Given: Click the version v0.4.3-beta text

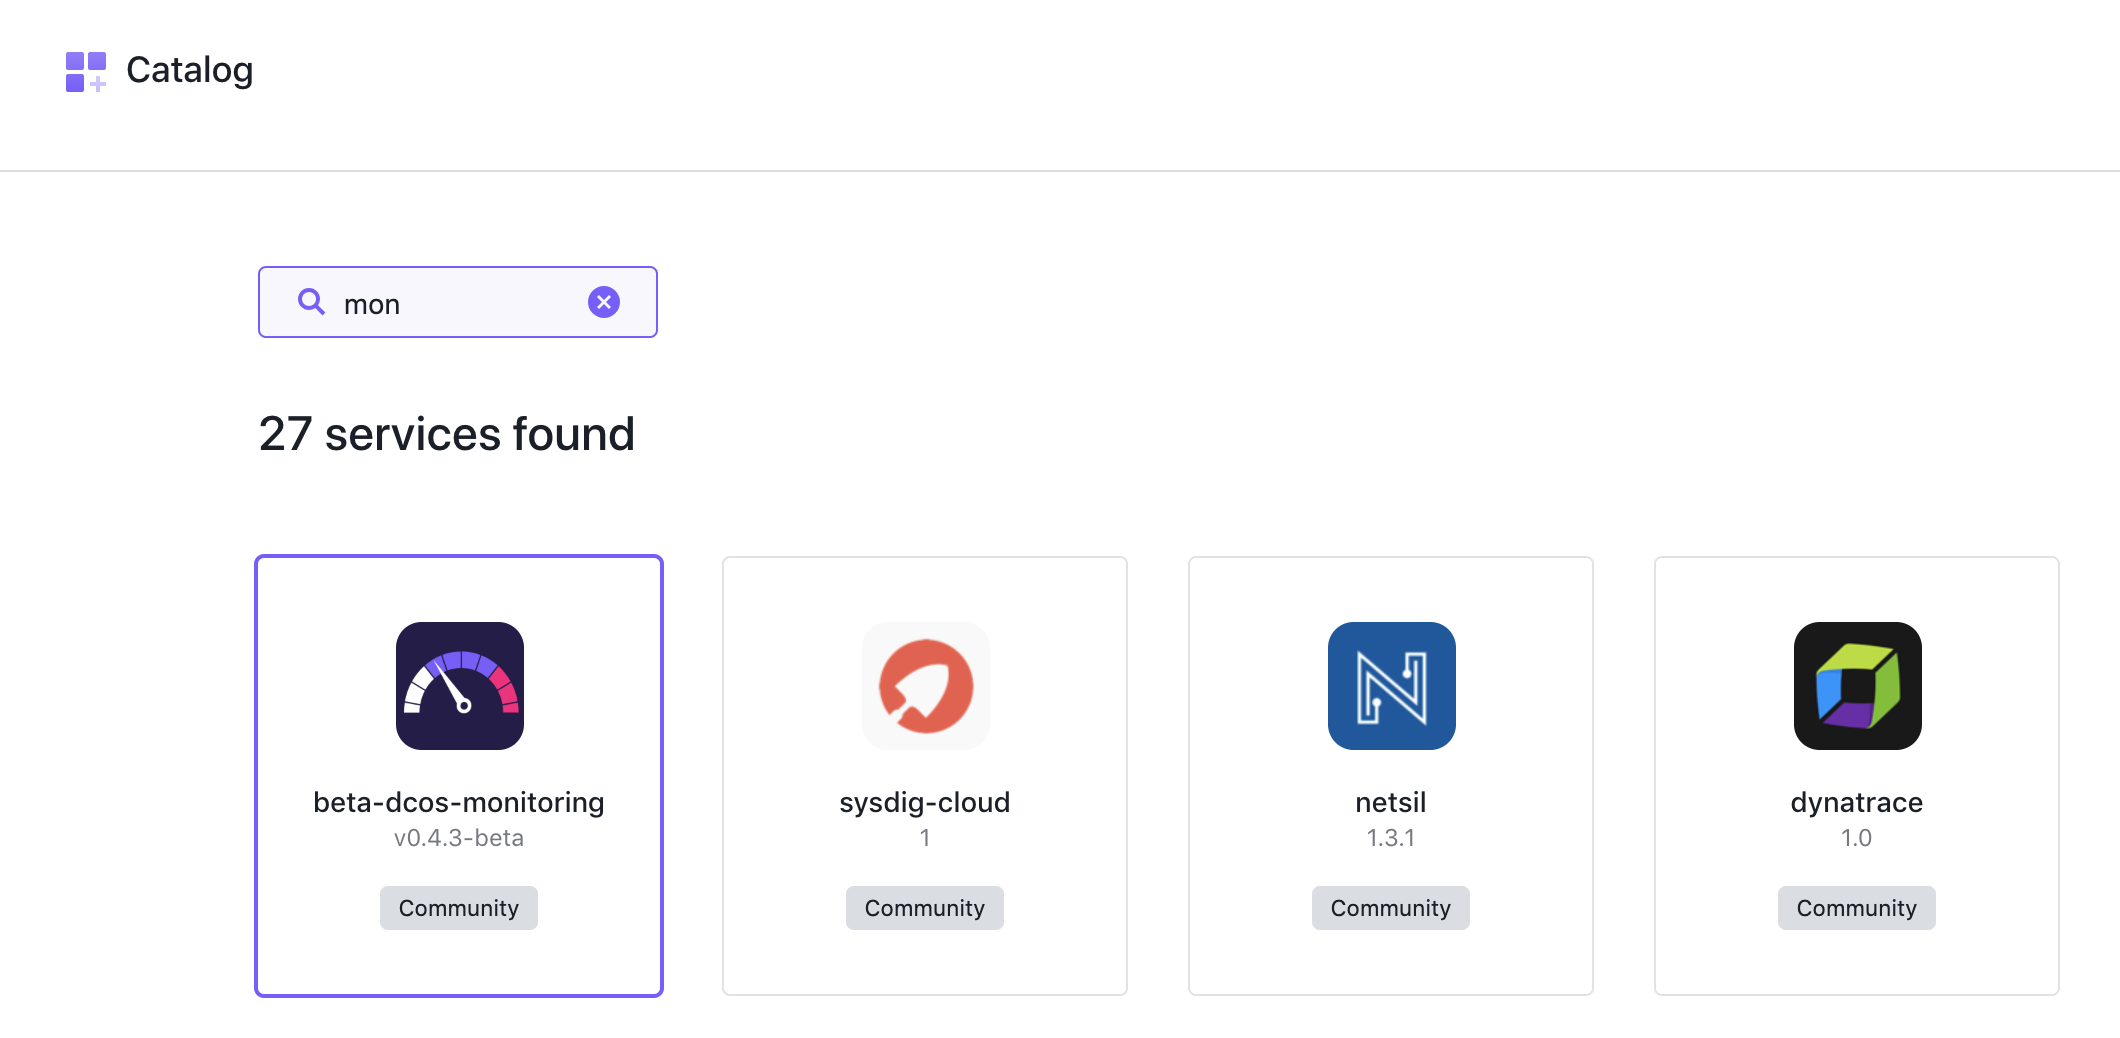Looking at the screenshot, I should point(459,838).
